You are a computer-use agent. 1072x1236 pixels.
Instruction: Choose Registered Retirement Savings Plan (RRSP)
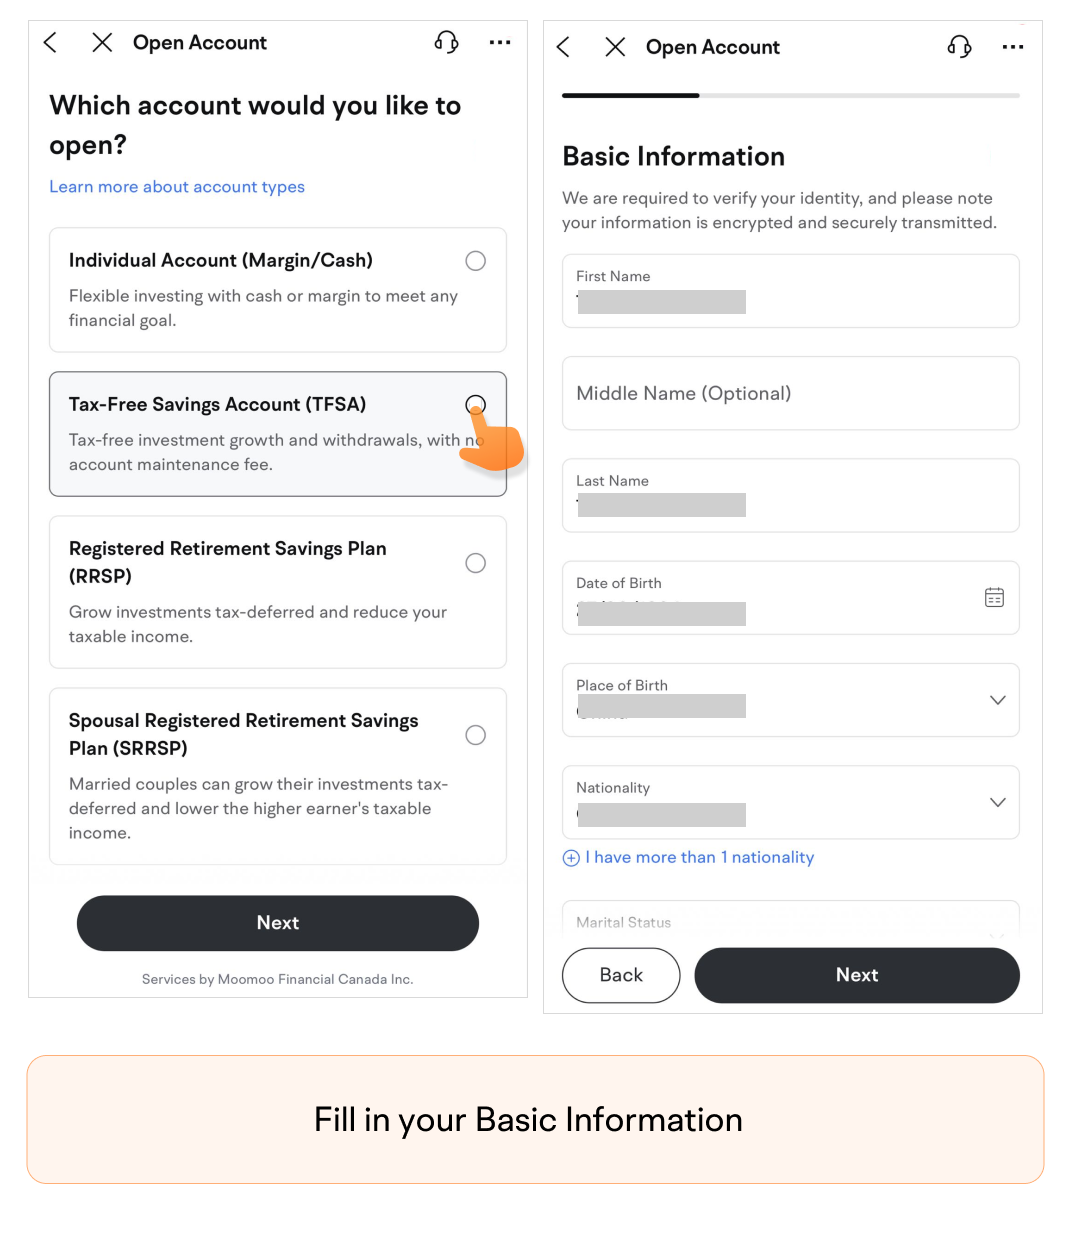pyautogui.click(x=278, y=592)
